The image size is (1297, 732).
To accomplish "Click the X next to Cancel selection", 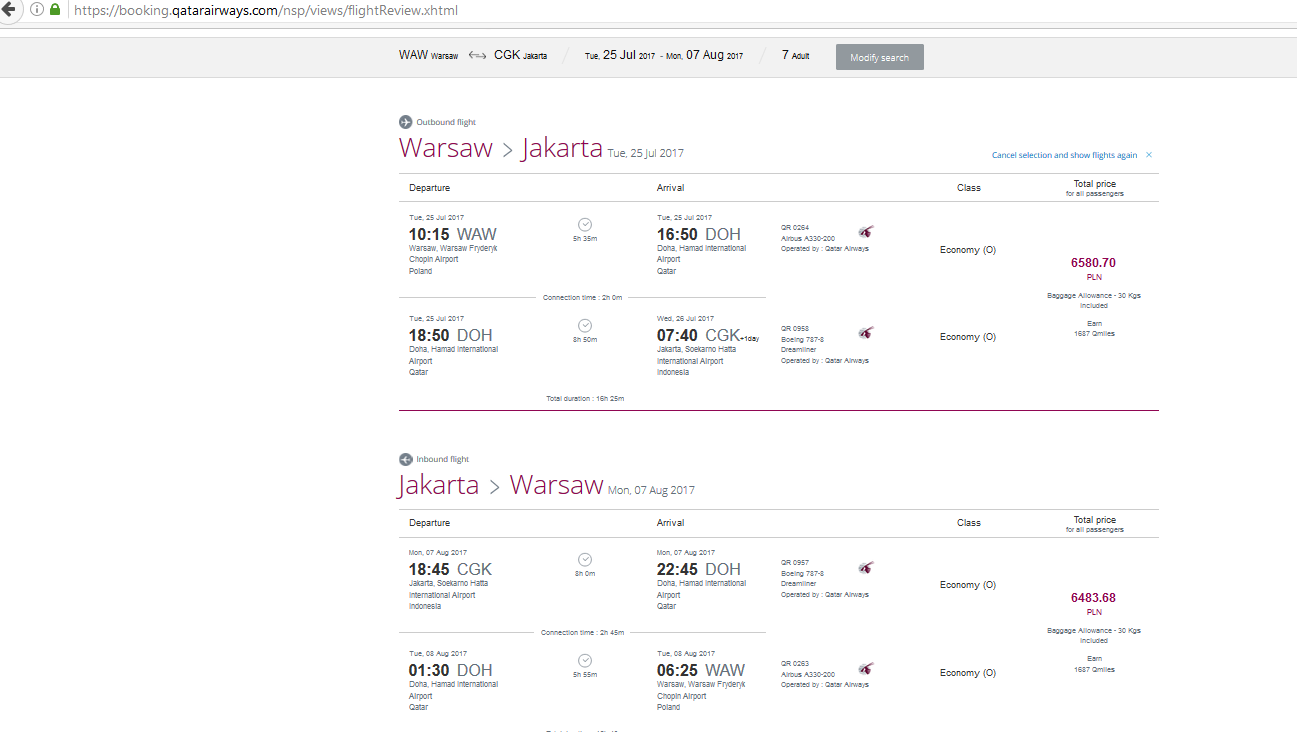I will 1149,155.
